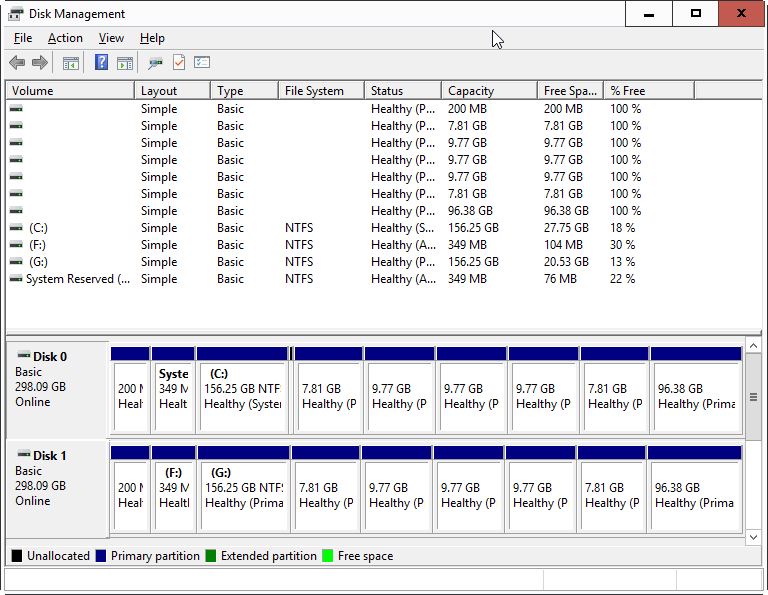
Task: Select the (F:) 349 MB partition on Disk 1
Action: click(x=174, y=489)
